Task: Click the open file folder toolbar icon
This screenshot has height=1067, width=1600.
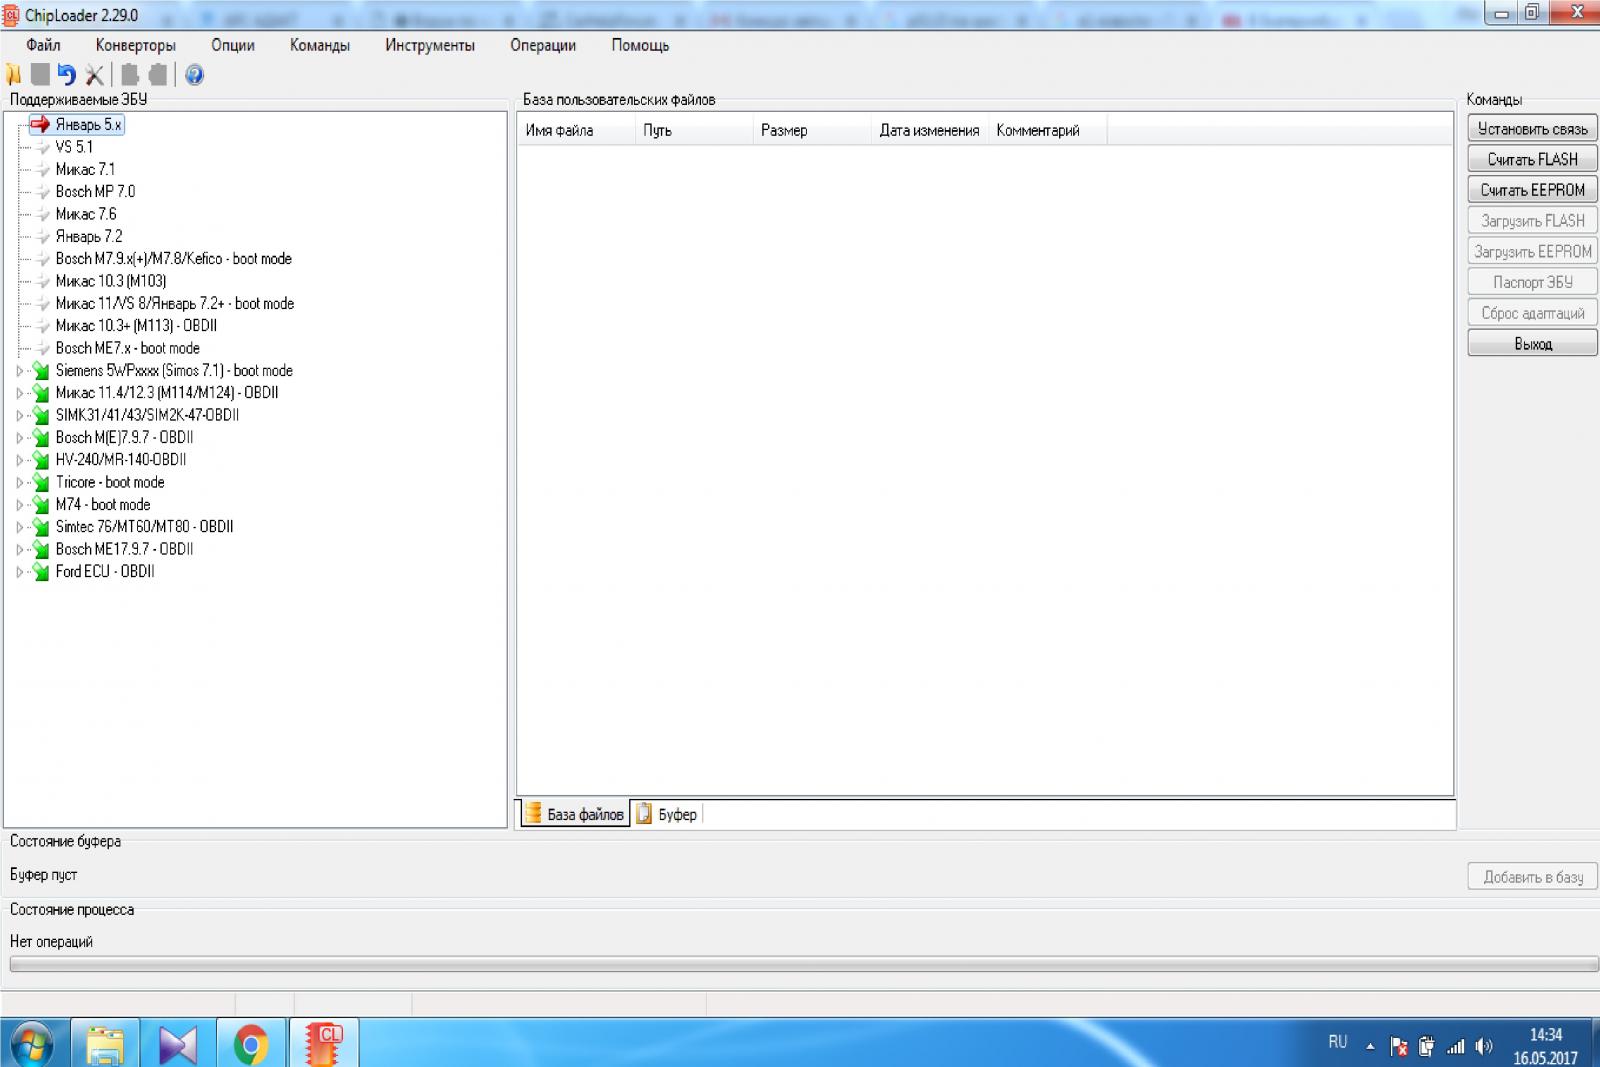Action: (13, 75)
